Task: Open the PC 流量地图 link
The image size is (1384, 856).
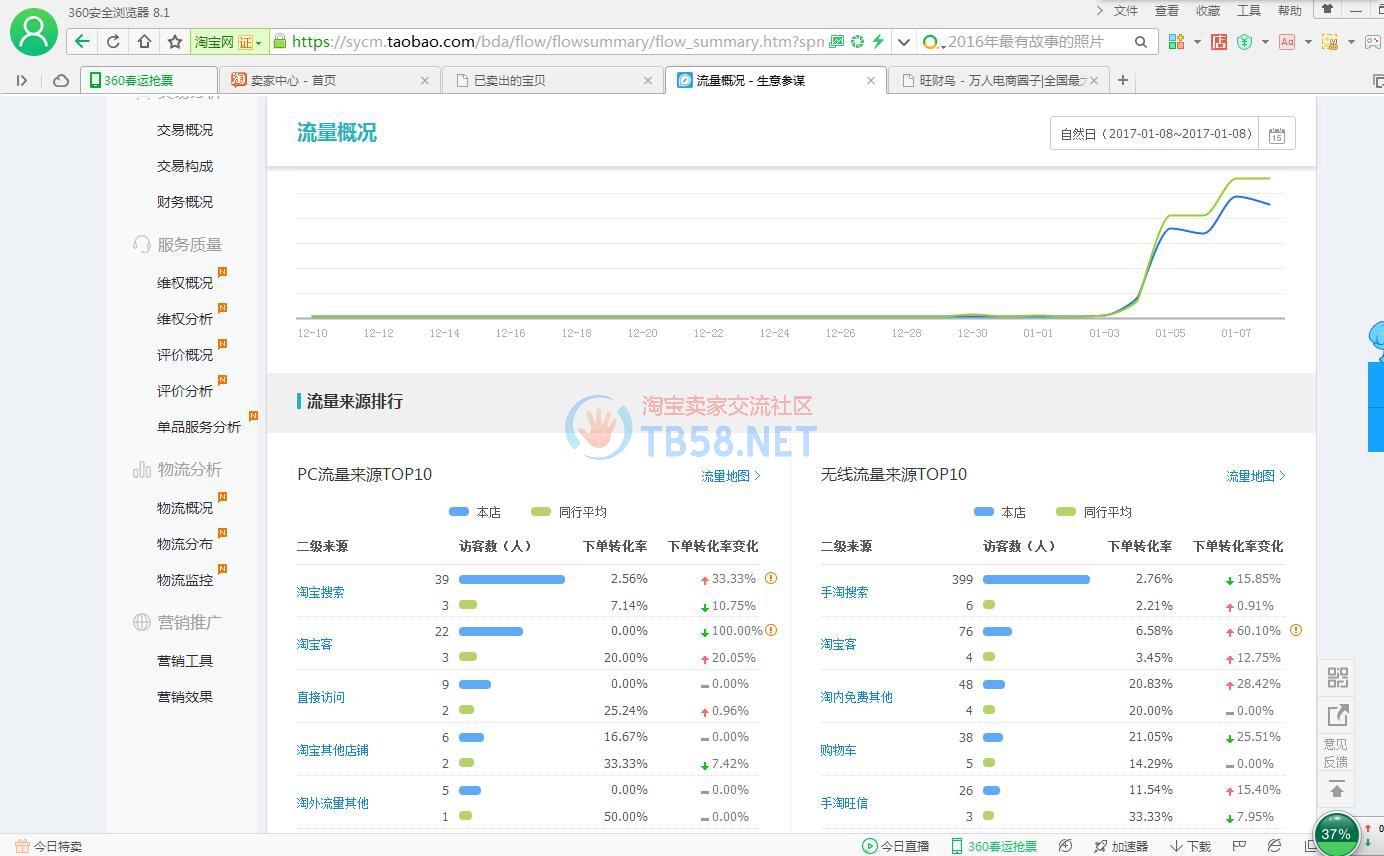Action: [730, 476]
